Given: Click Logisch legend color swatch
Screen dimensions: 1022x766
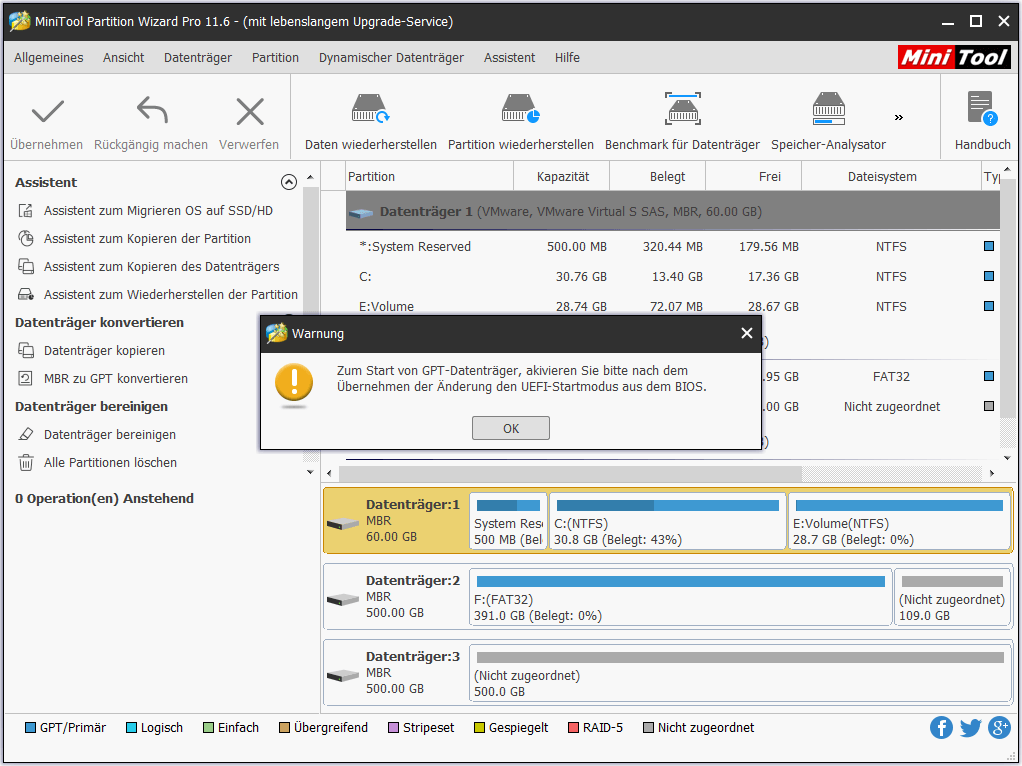Looking at the screenshot, I should [131, 728].
